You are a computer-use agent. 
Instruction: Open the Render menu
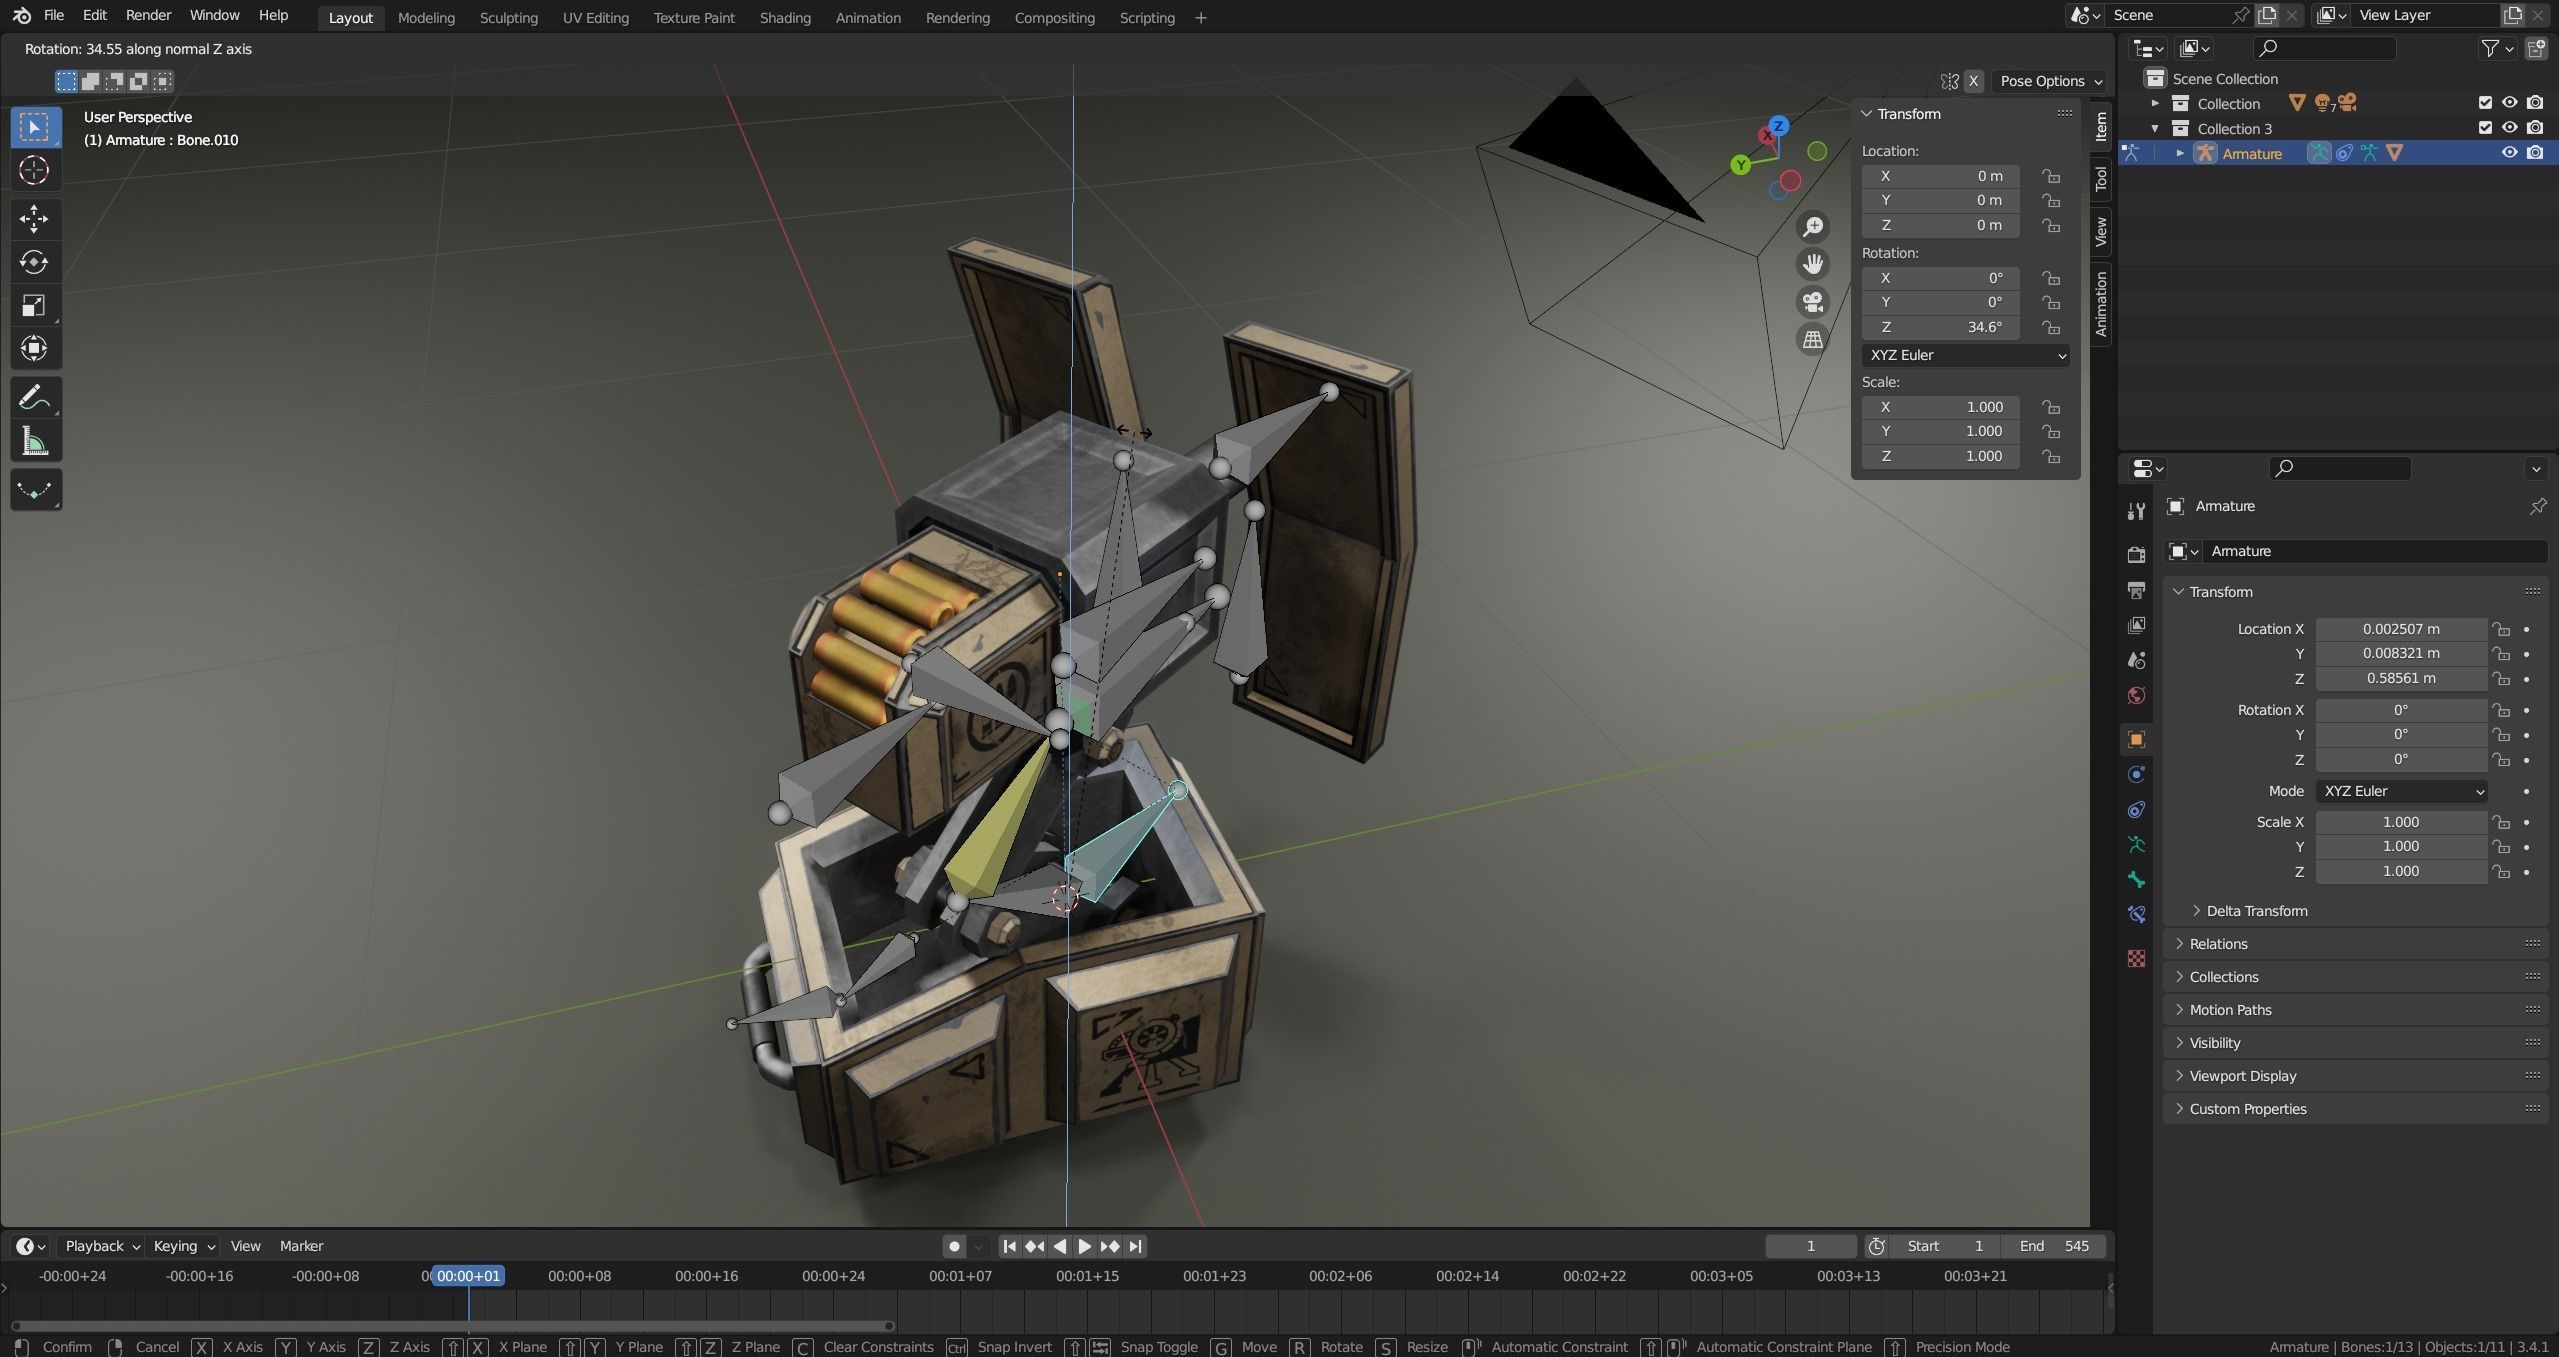tap(148, 16)
